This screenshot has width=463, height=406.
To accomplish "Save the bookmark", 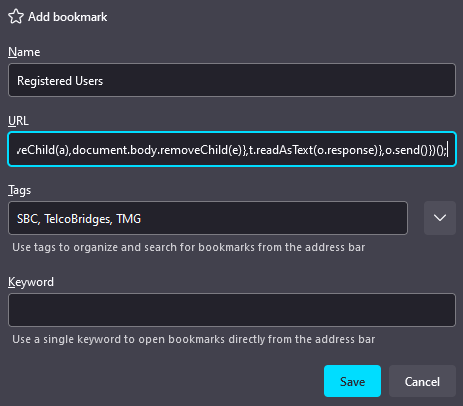I will coord(352,381).
